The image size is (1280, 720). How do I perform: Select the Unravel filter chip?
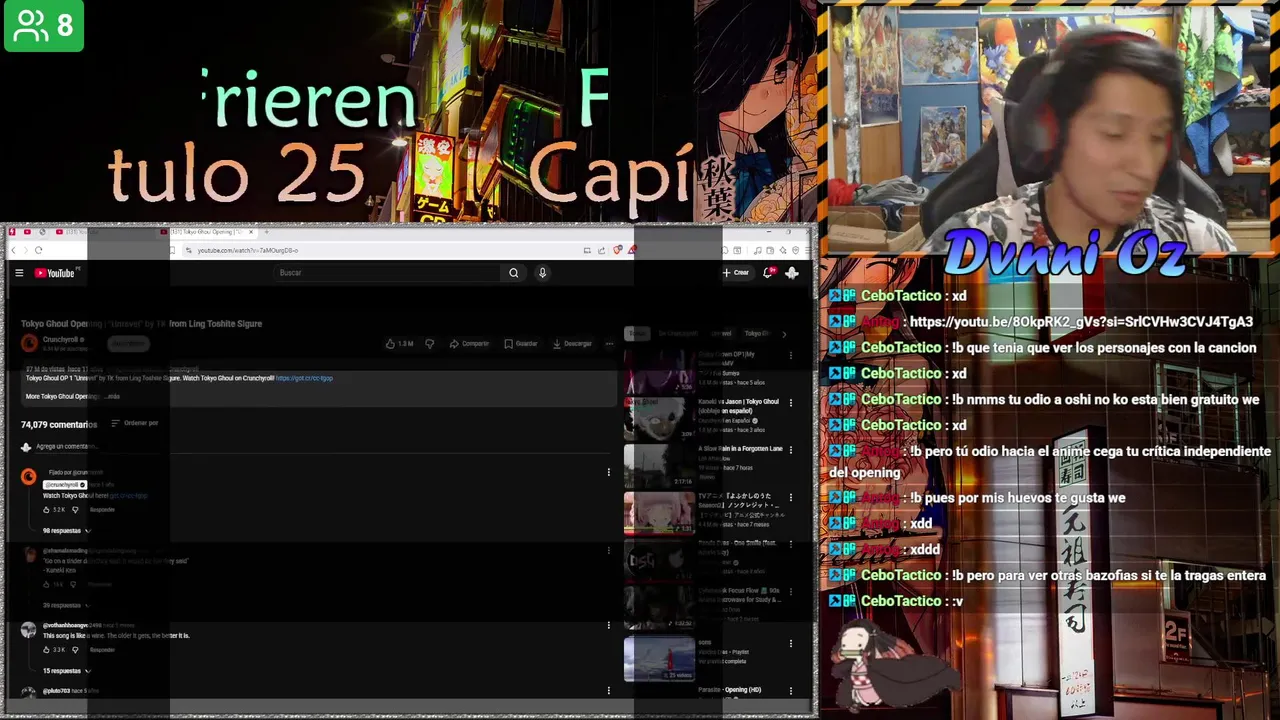coord(721,333)
